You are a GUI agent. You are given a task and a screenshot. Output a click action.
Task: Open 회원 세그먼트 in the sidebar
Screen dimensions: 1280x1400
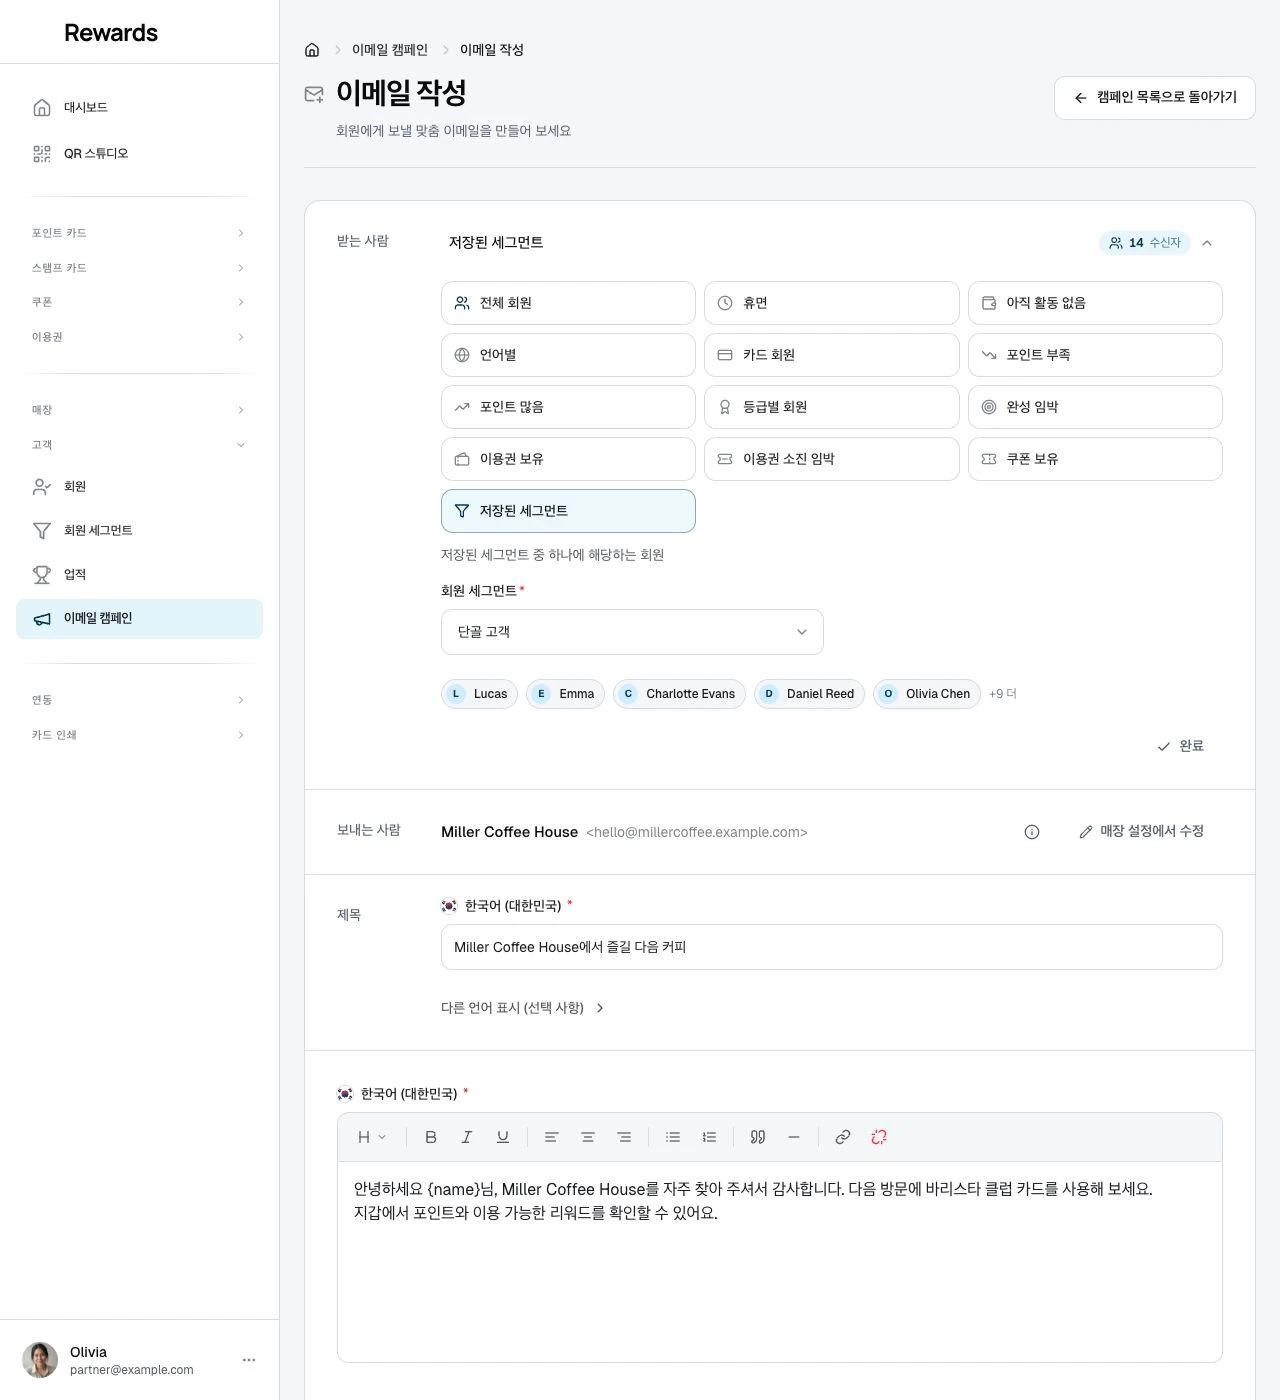click(x=139, y=531)
